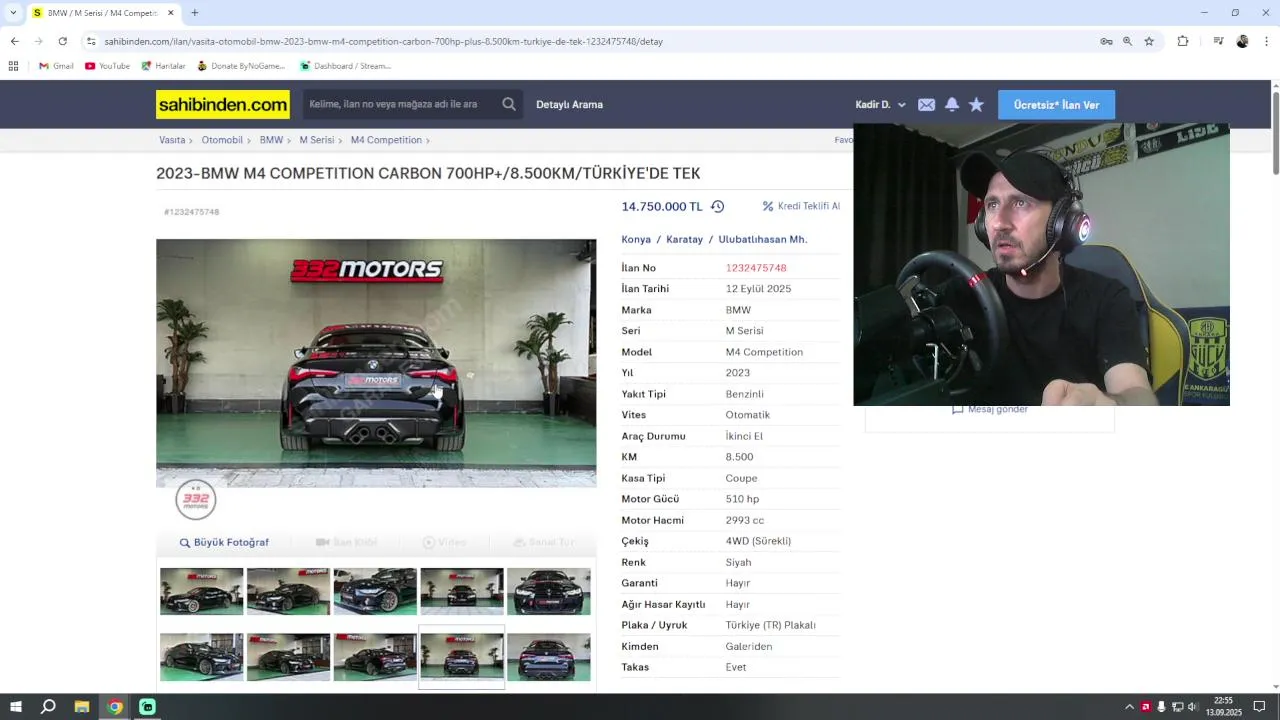
Task: Show hidden system tray icons
Action: 1129,707
